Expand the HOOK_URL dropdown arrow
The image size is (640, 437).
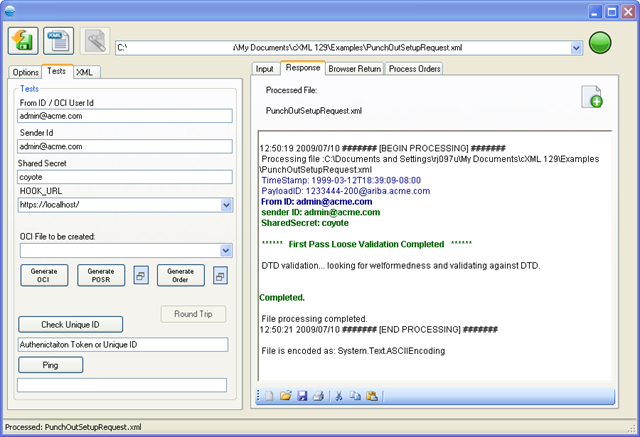(227, 205)
